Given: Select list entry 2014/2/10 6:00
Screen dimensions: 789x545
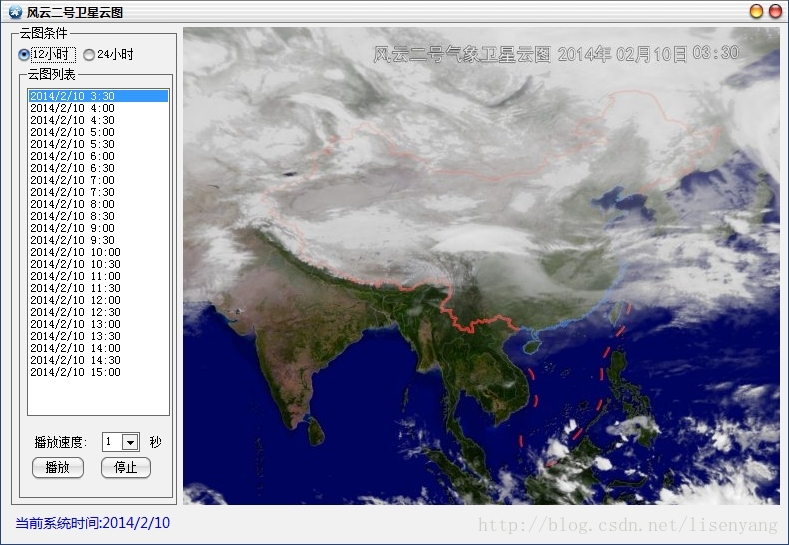Looking at the screenshot, I should click(x=98, y=157).
